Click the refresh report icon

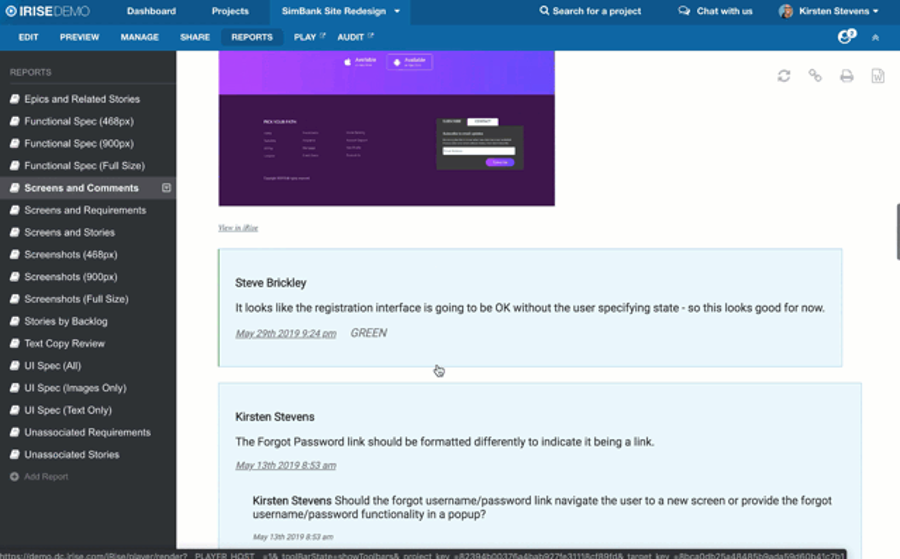coord(784,76)
